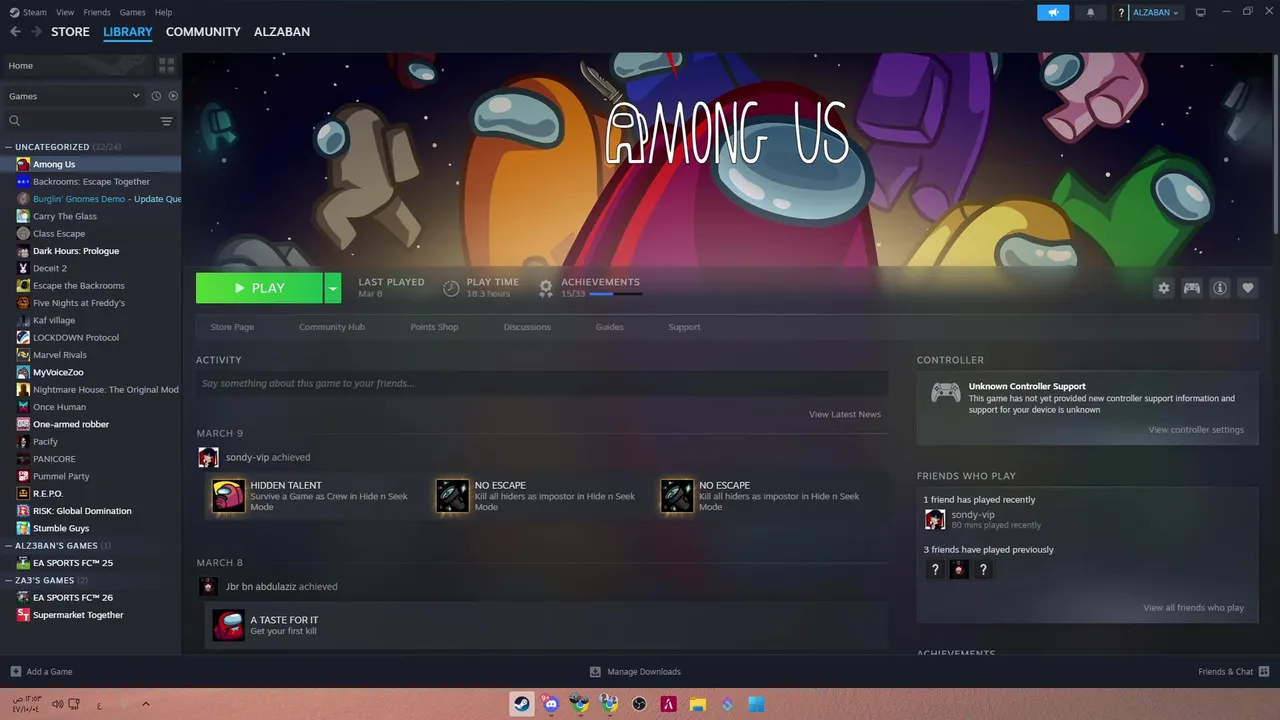
Task: Open controller configuration icon
Action: coord(1192,288)
